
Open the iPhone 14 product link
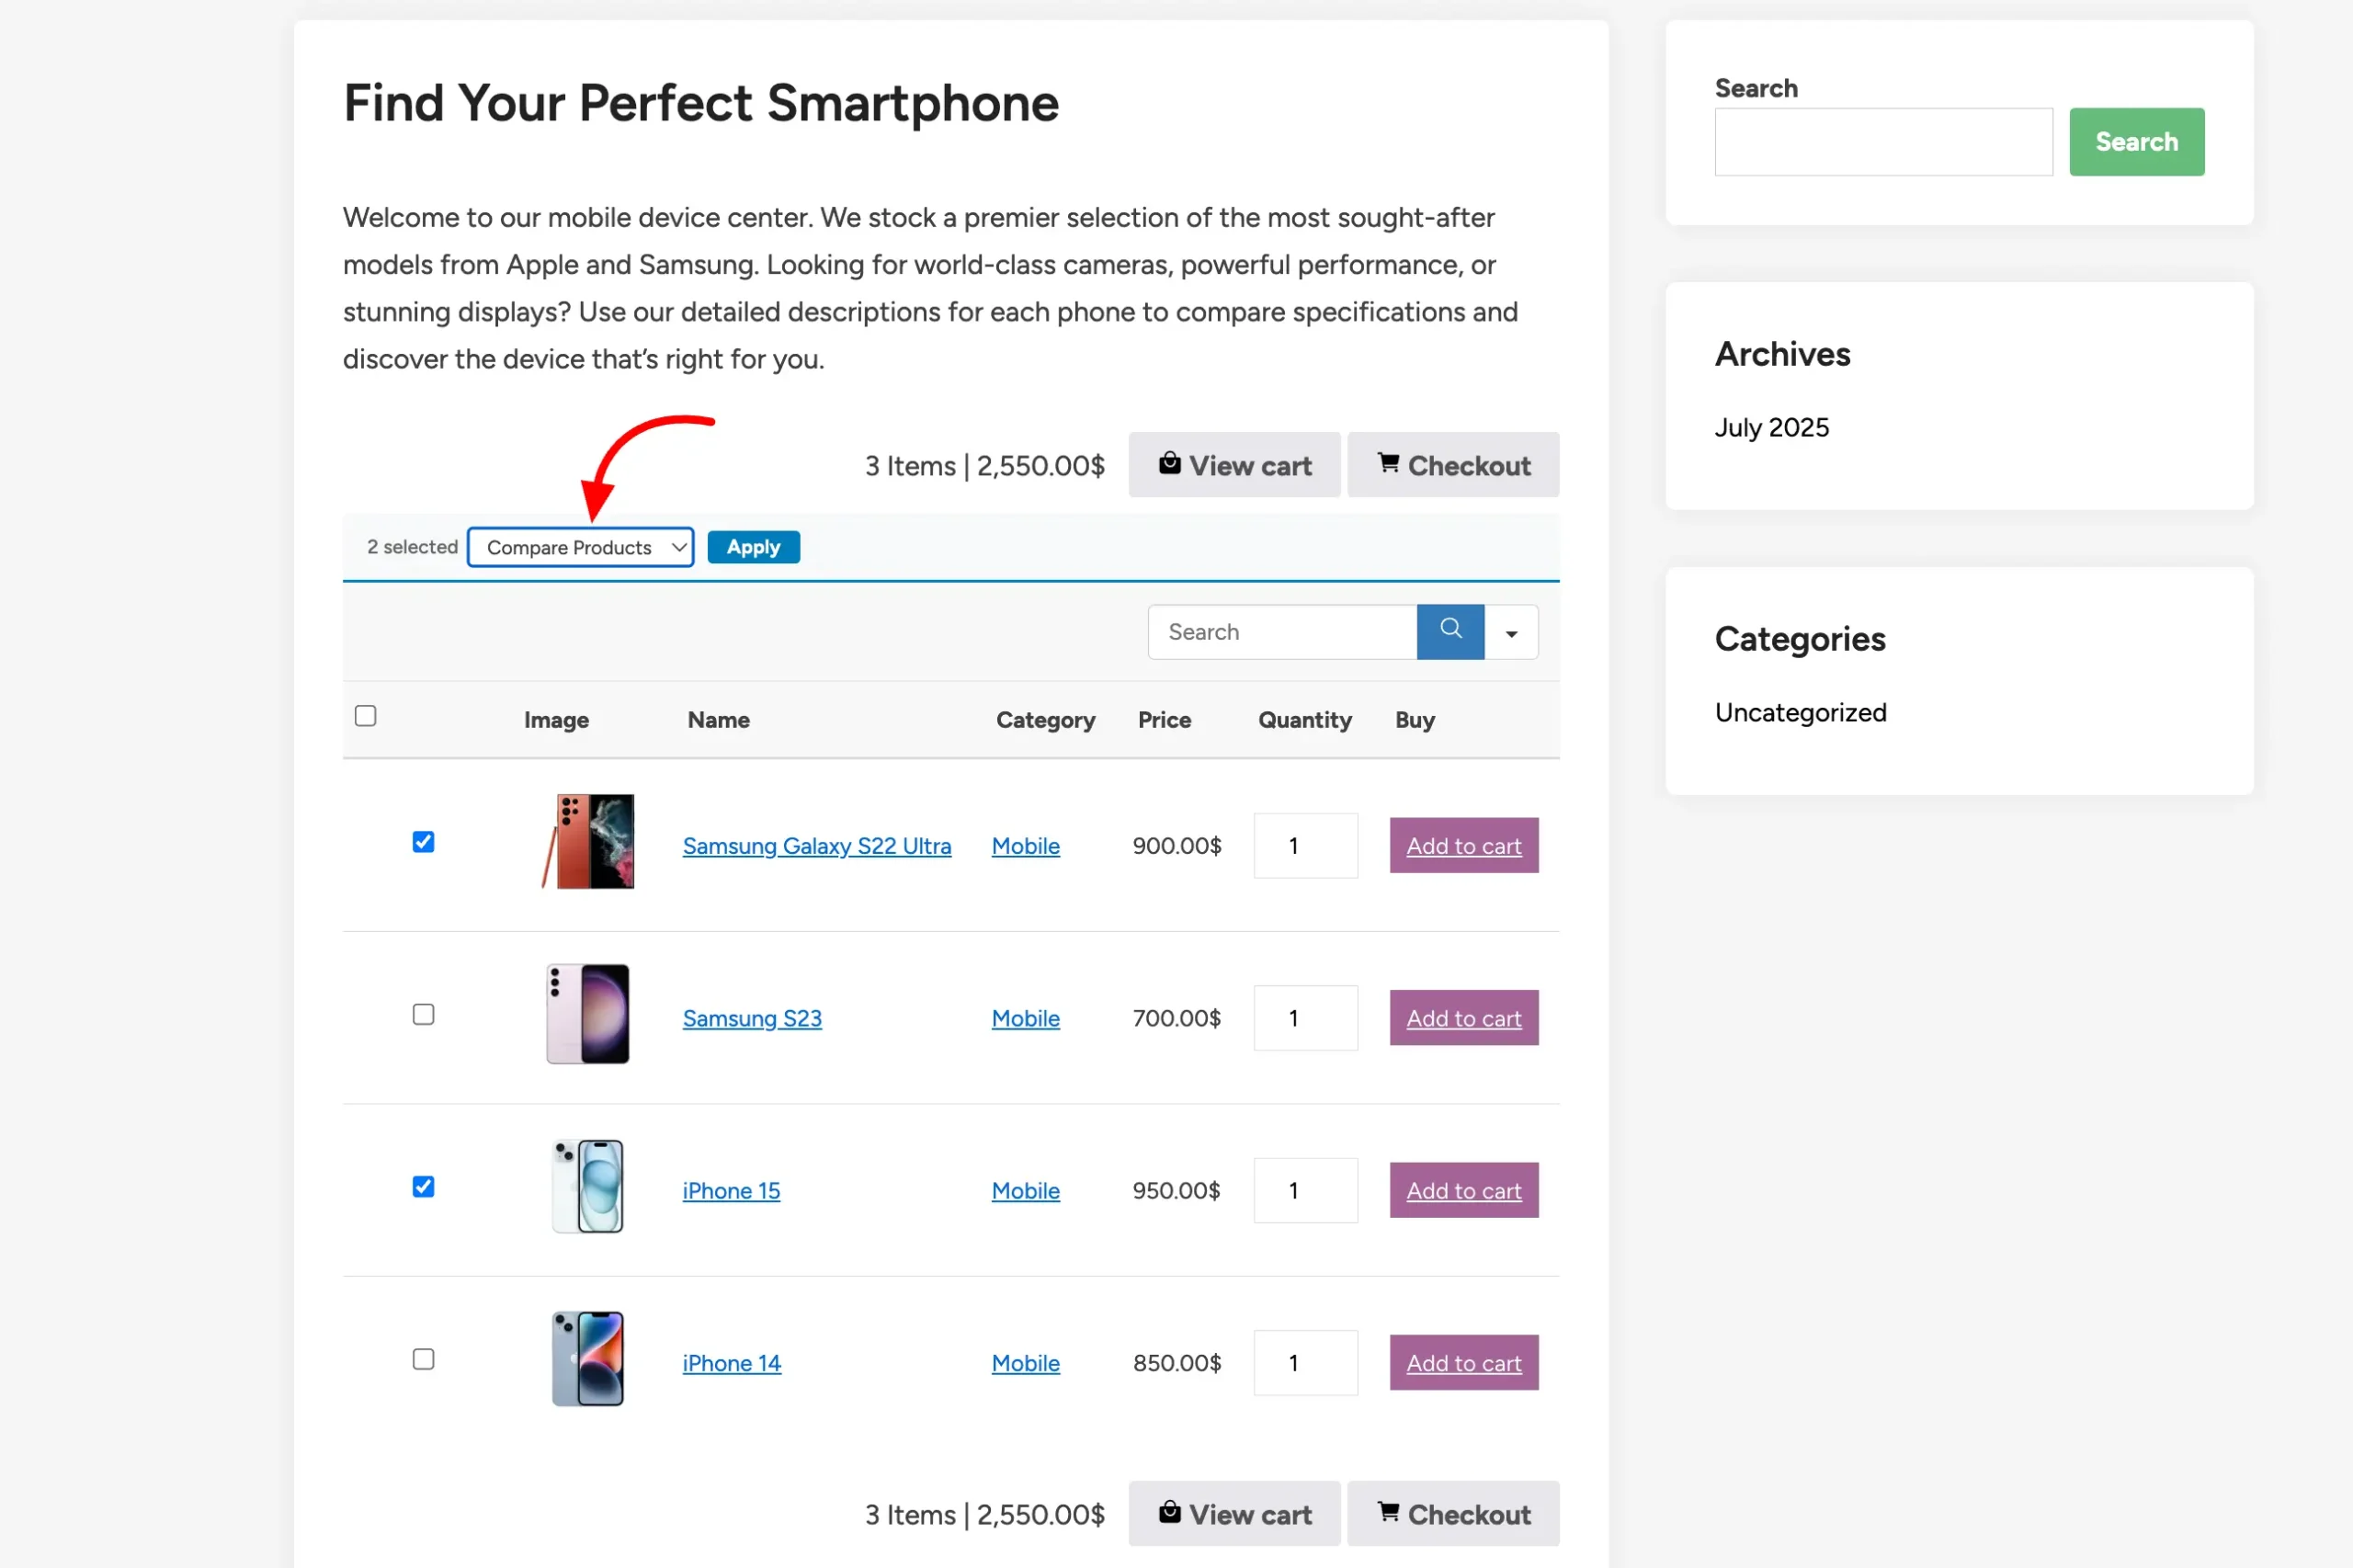coord(732,1363)
